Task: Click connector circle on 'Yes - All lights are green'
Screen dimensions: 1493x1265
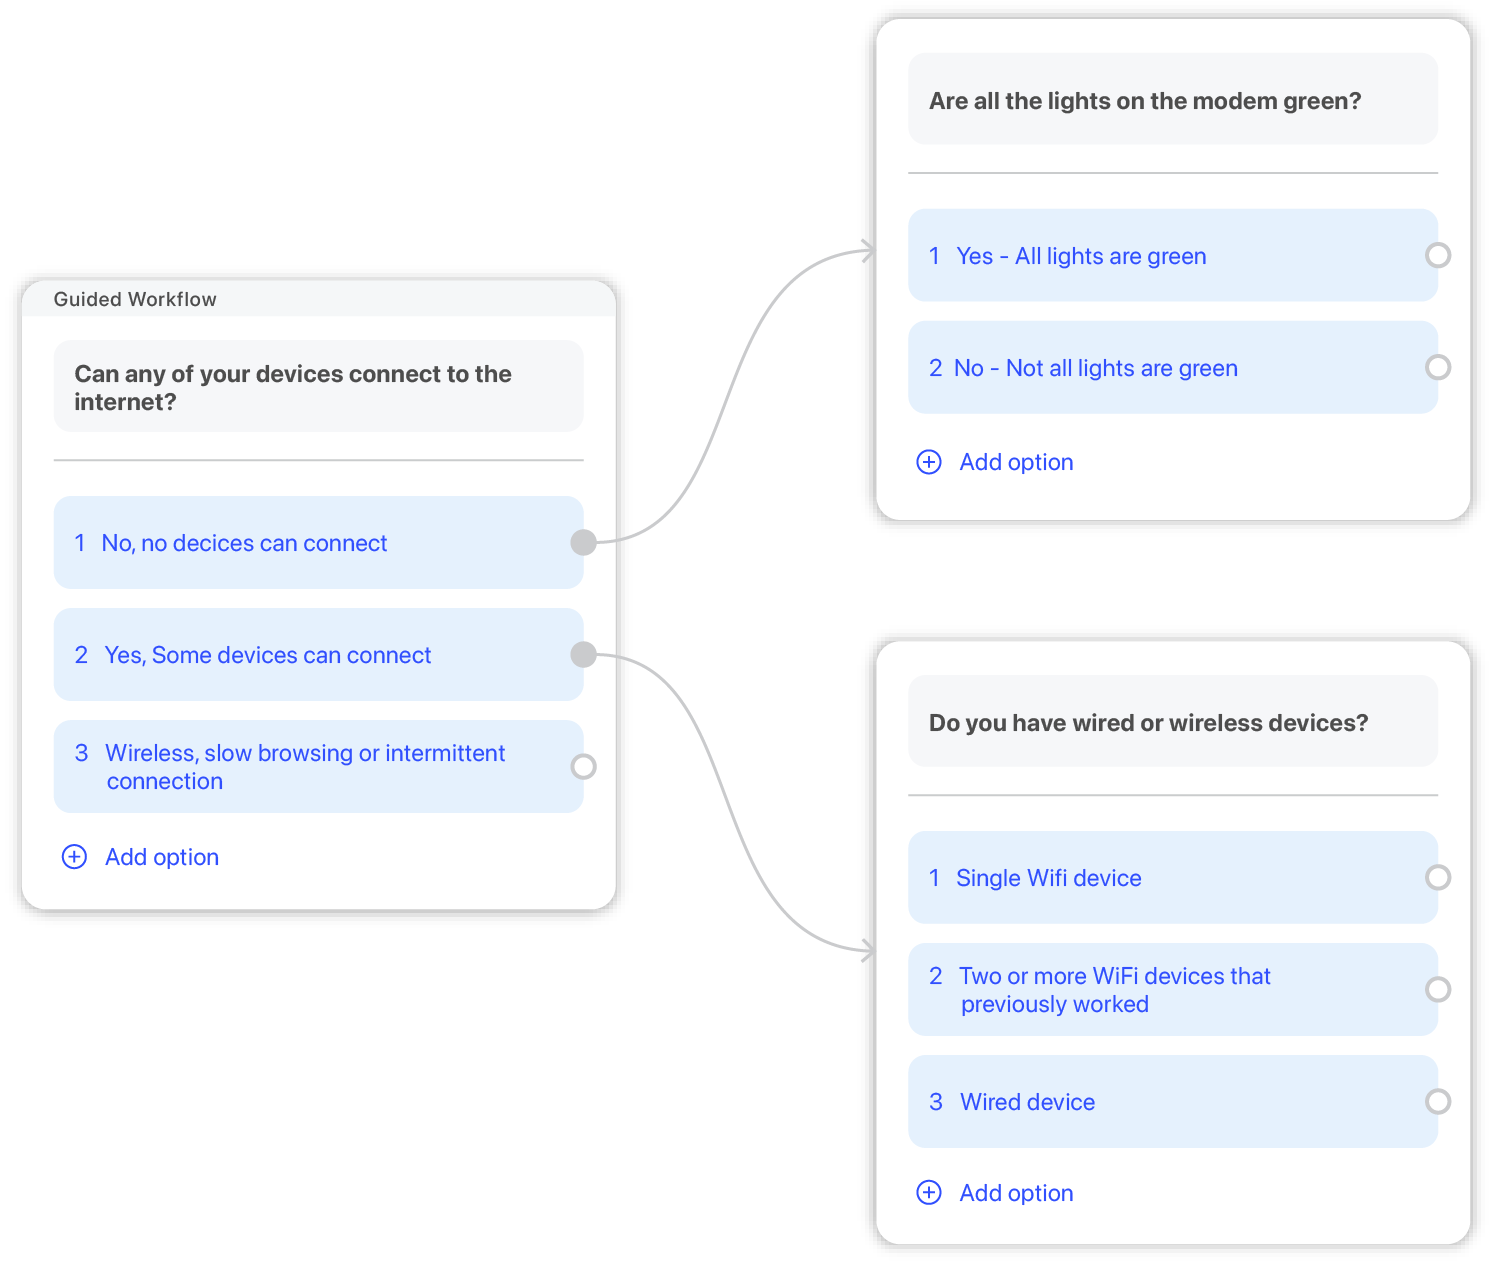Action: click(1438, 255)
